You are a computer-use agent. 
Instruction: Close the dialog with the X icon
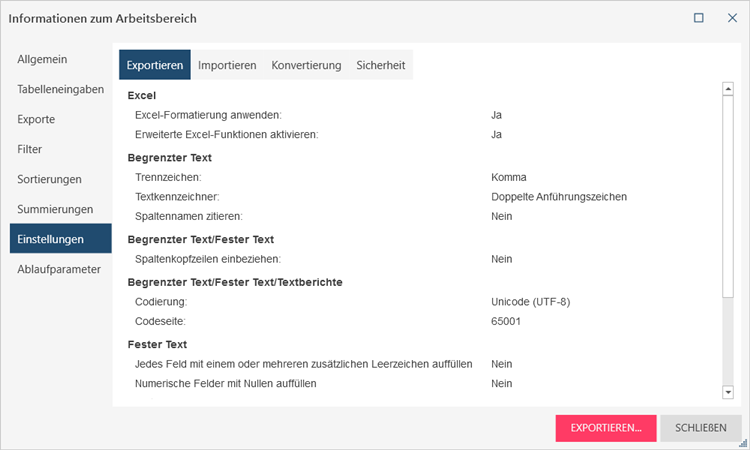point(732,18)
